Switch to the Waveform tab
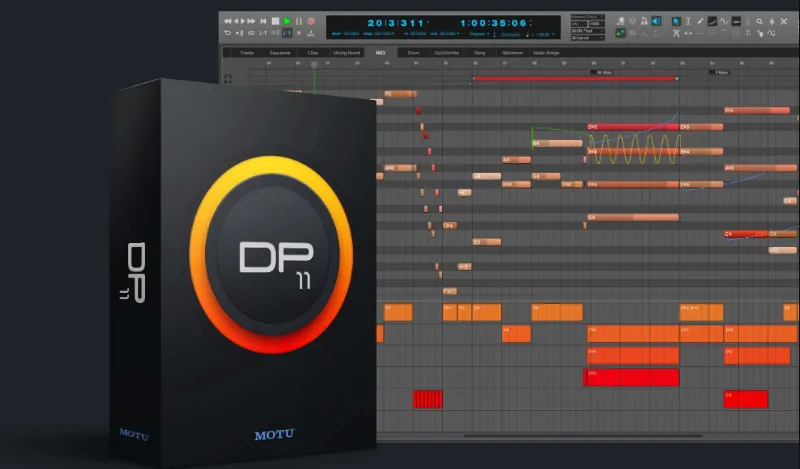The height and width of the screenshot is (469, 800). coord(512,53)
